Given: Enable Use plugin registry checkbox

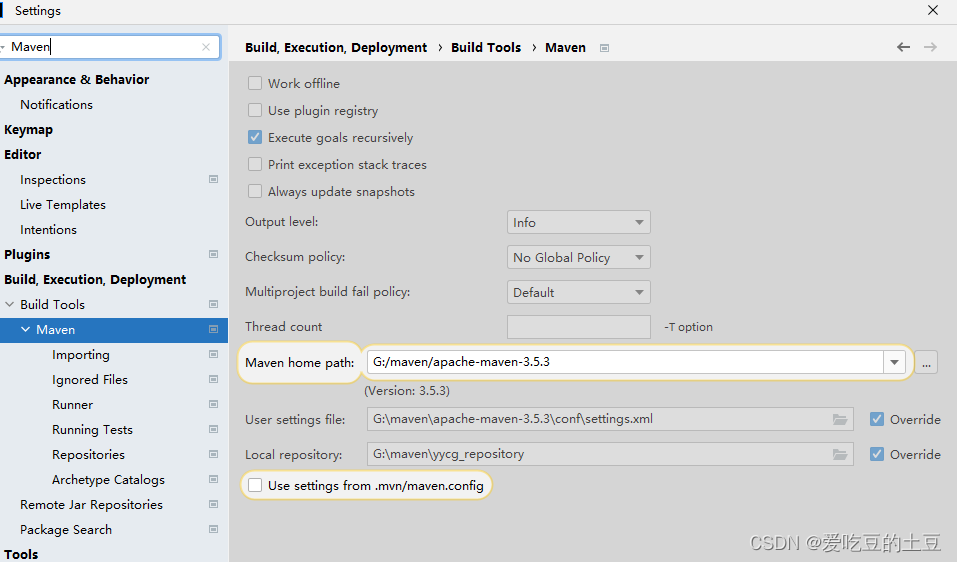Looking at the screenshot, I should click(255, 110).
